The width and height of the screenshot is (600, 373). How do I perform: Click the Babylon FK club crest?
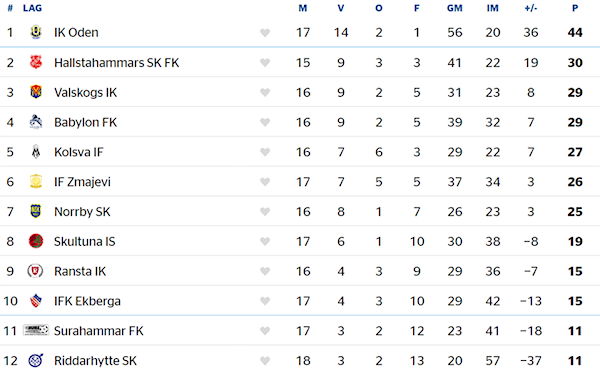(36, 122)
